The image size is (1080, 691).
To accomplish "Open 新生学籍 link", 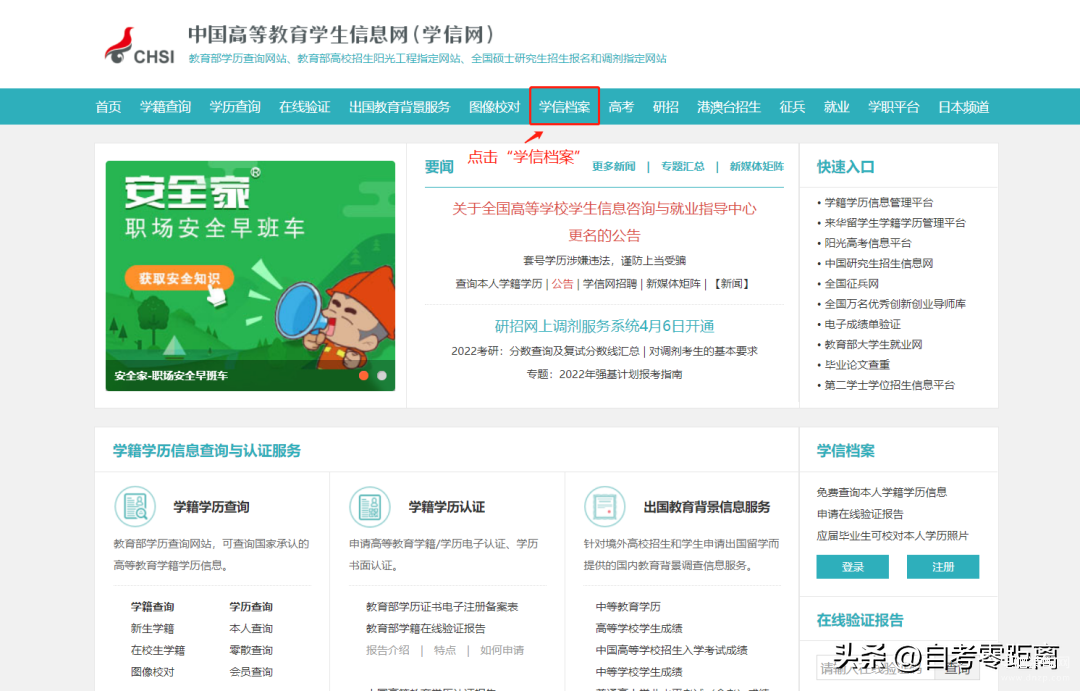I will (x=152, y=628).
